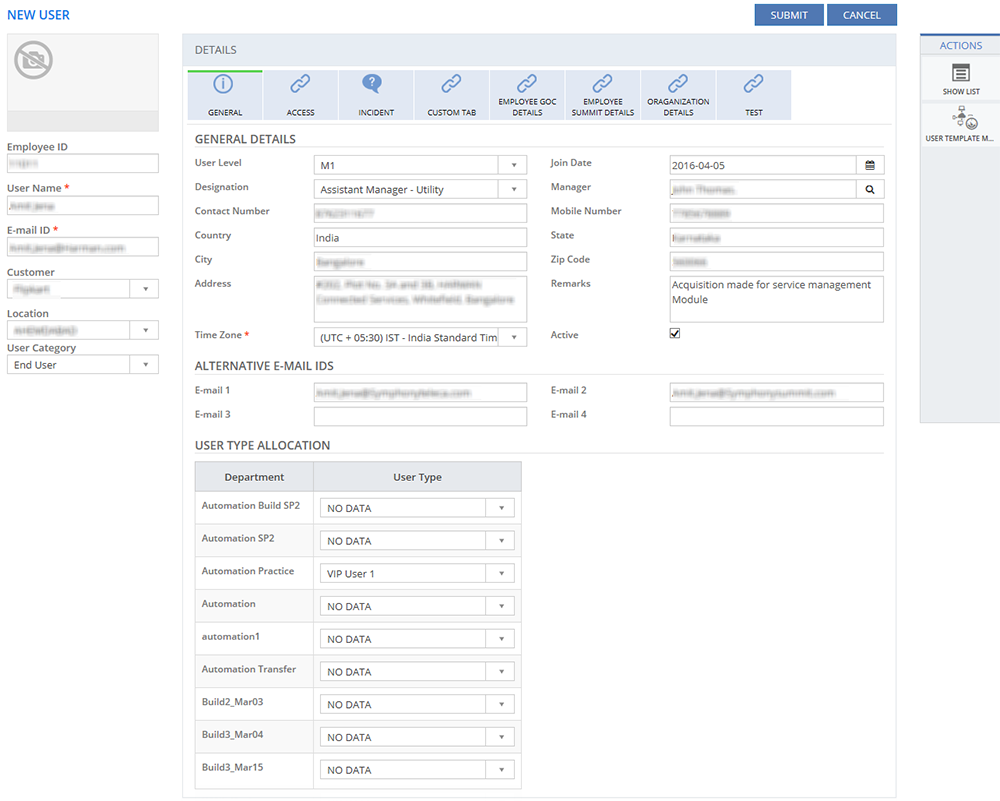This screenshot has height=801, width=1000.
Task: Open the User Template action icon
Action: (965, 118)
